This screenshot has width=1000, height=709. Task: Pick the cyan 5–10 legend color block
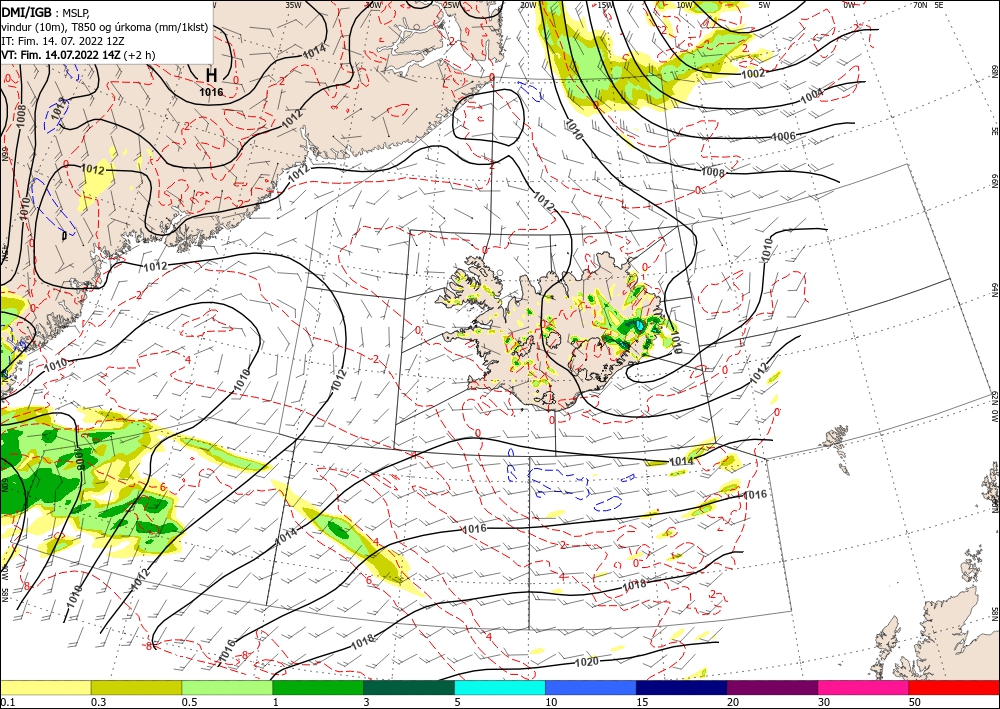(x=500, y=687)
